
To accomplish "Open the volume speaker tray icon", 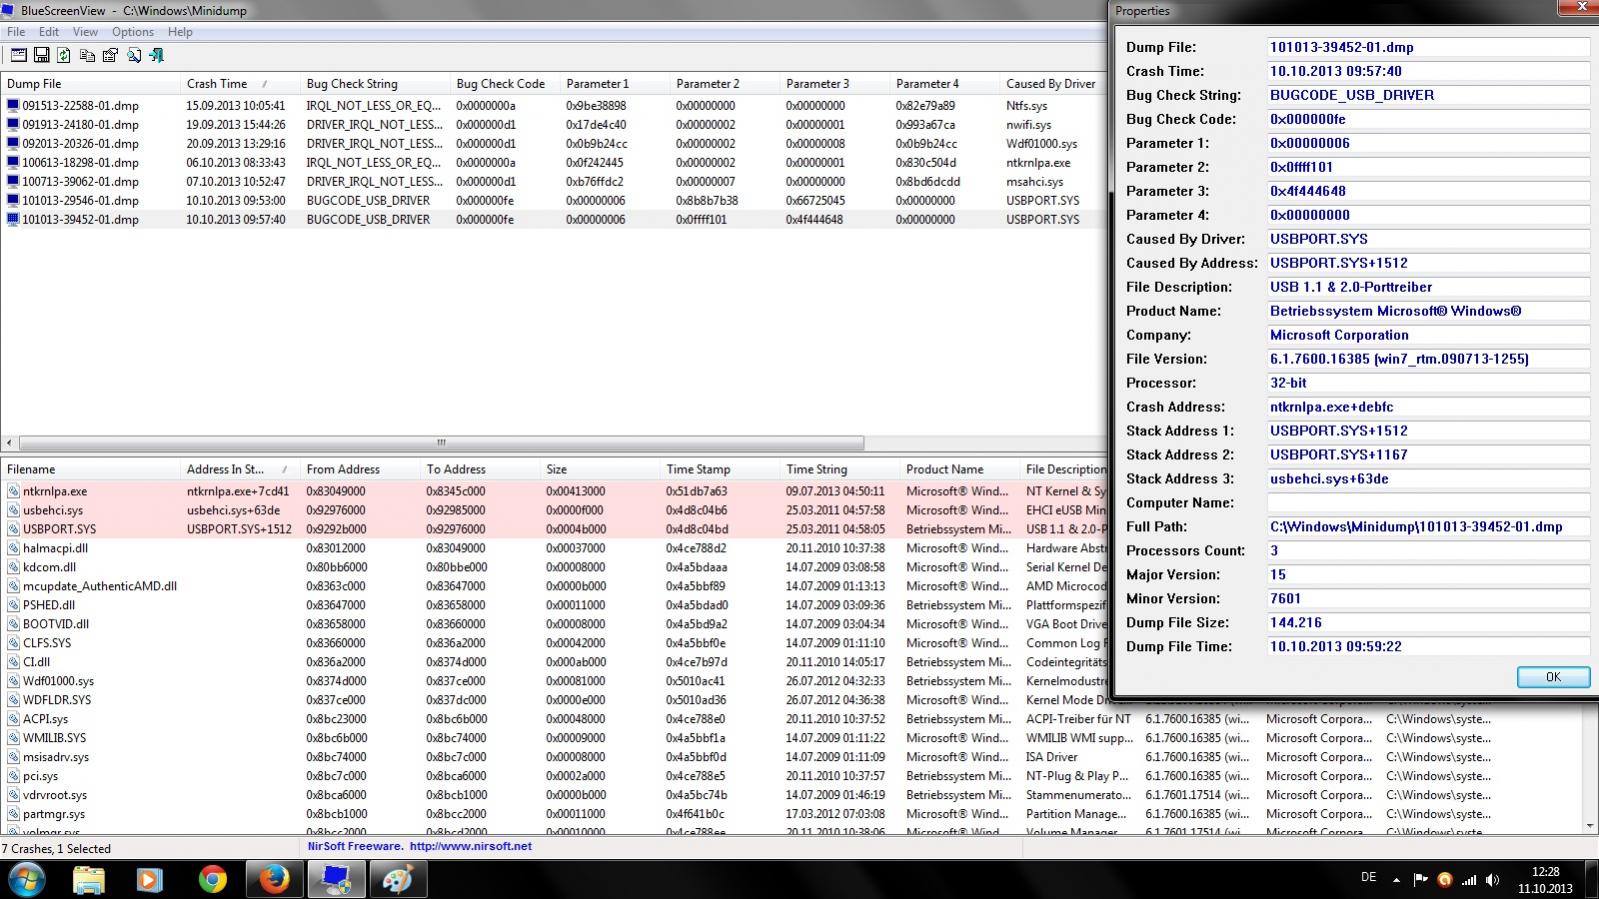I will pos(1492,880).
